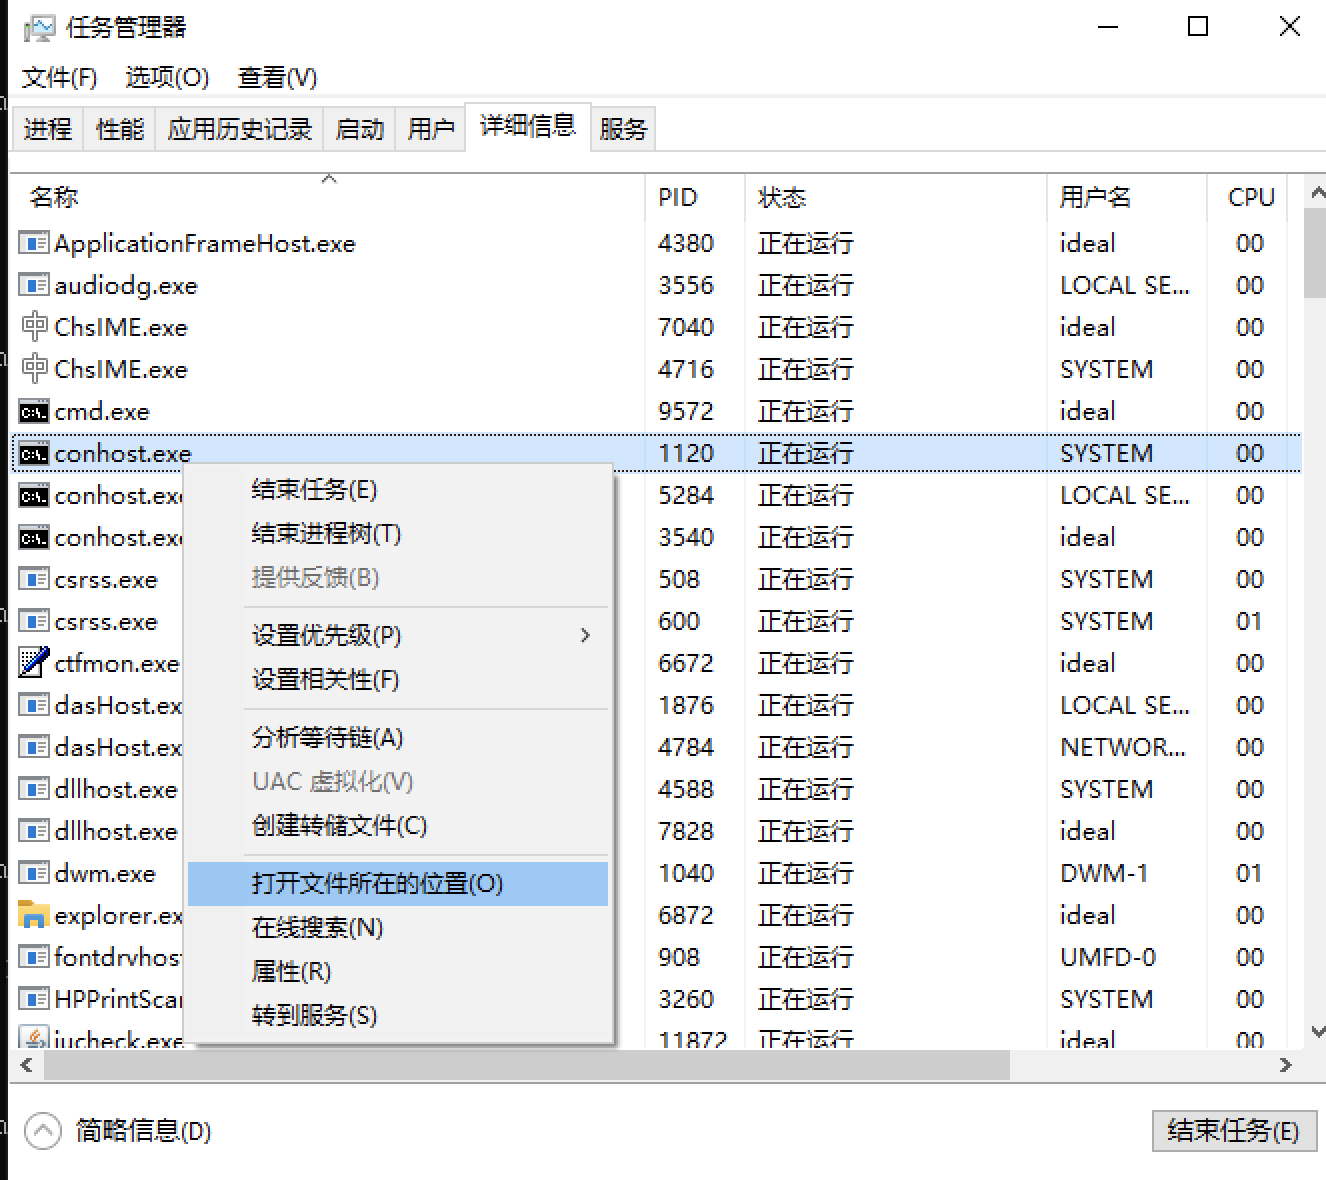Sort by the 名称 column header

click(x=54, y=198)
